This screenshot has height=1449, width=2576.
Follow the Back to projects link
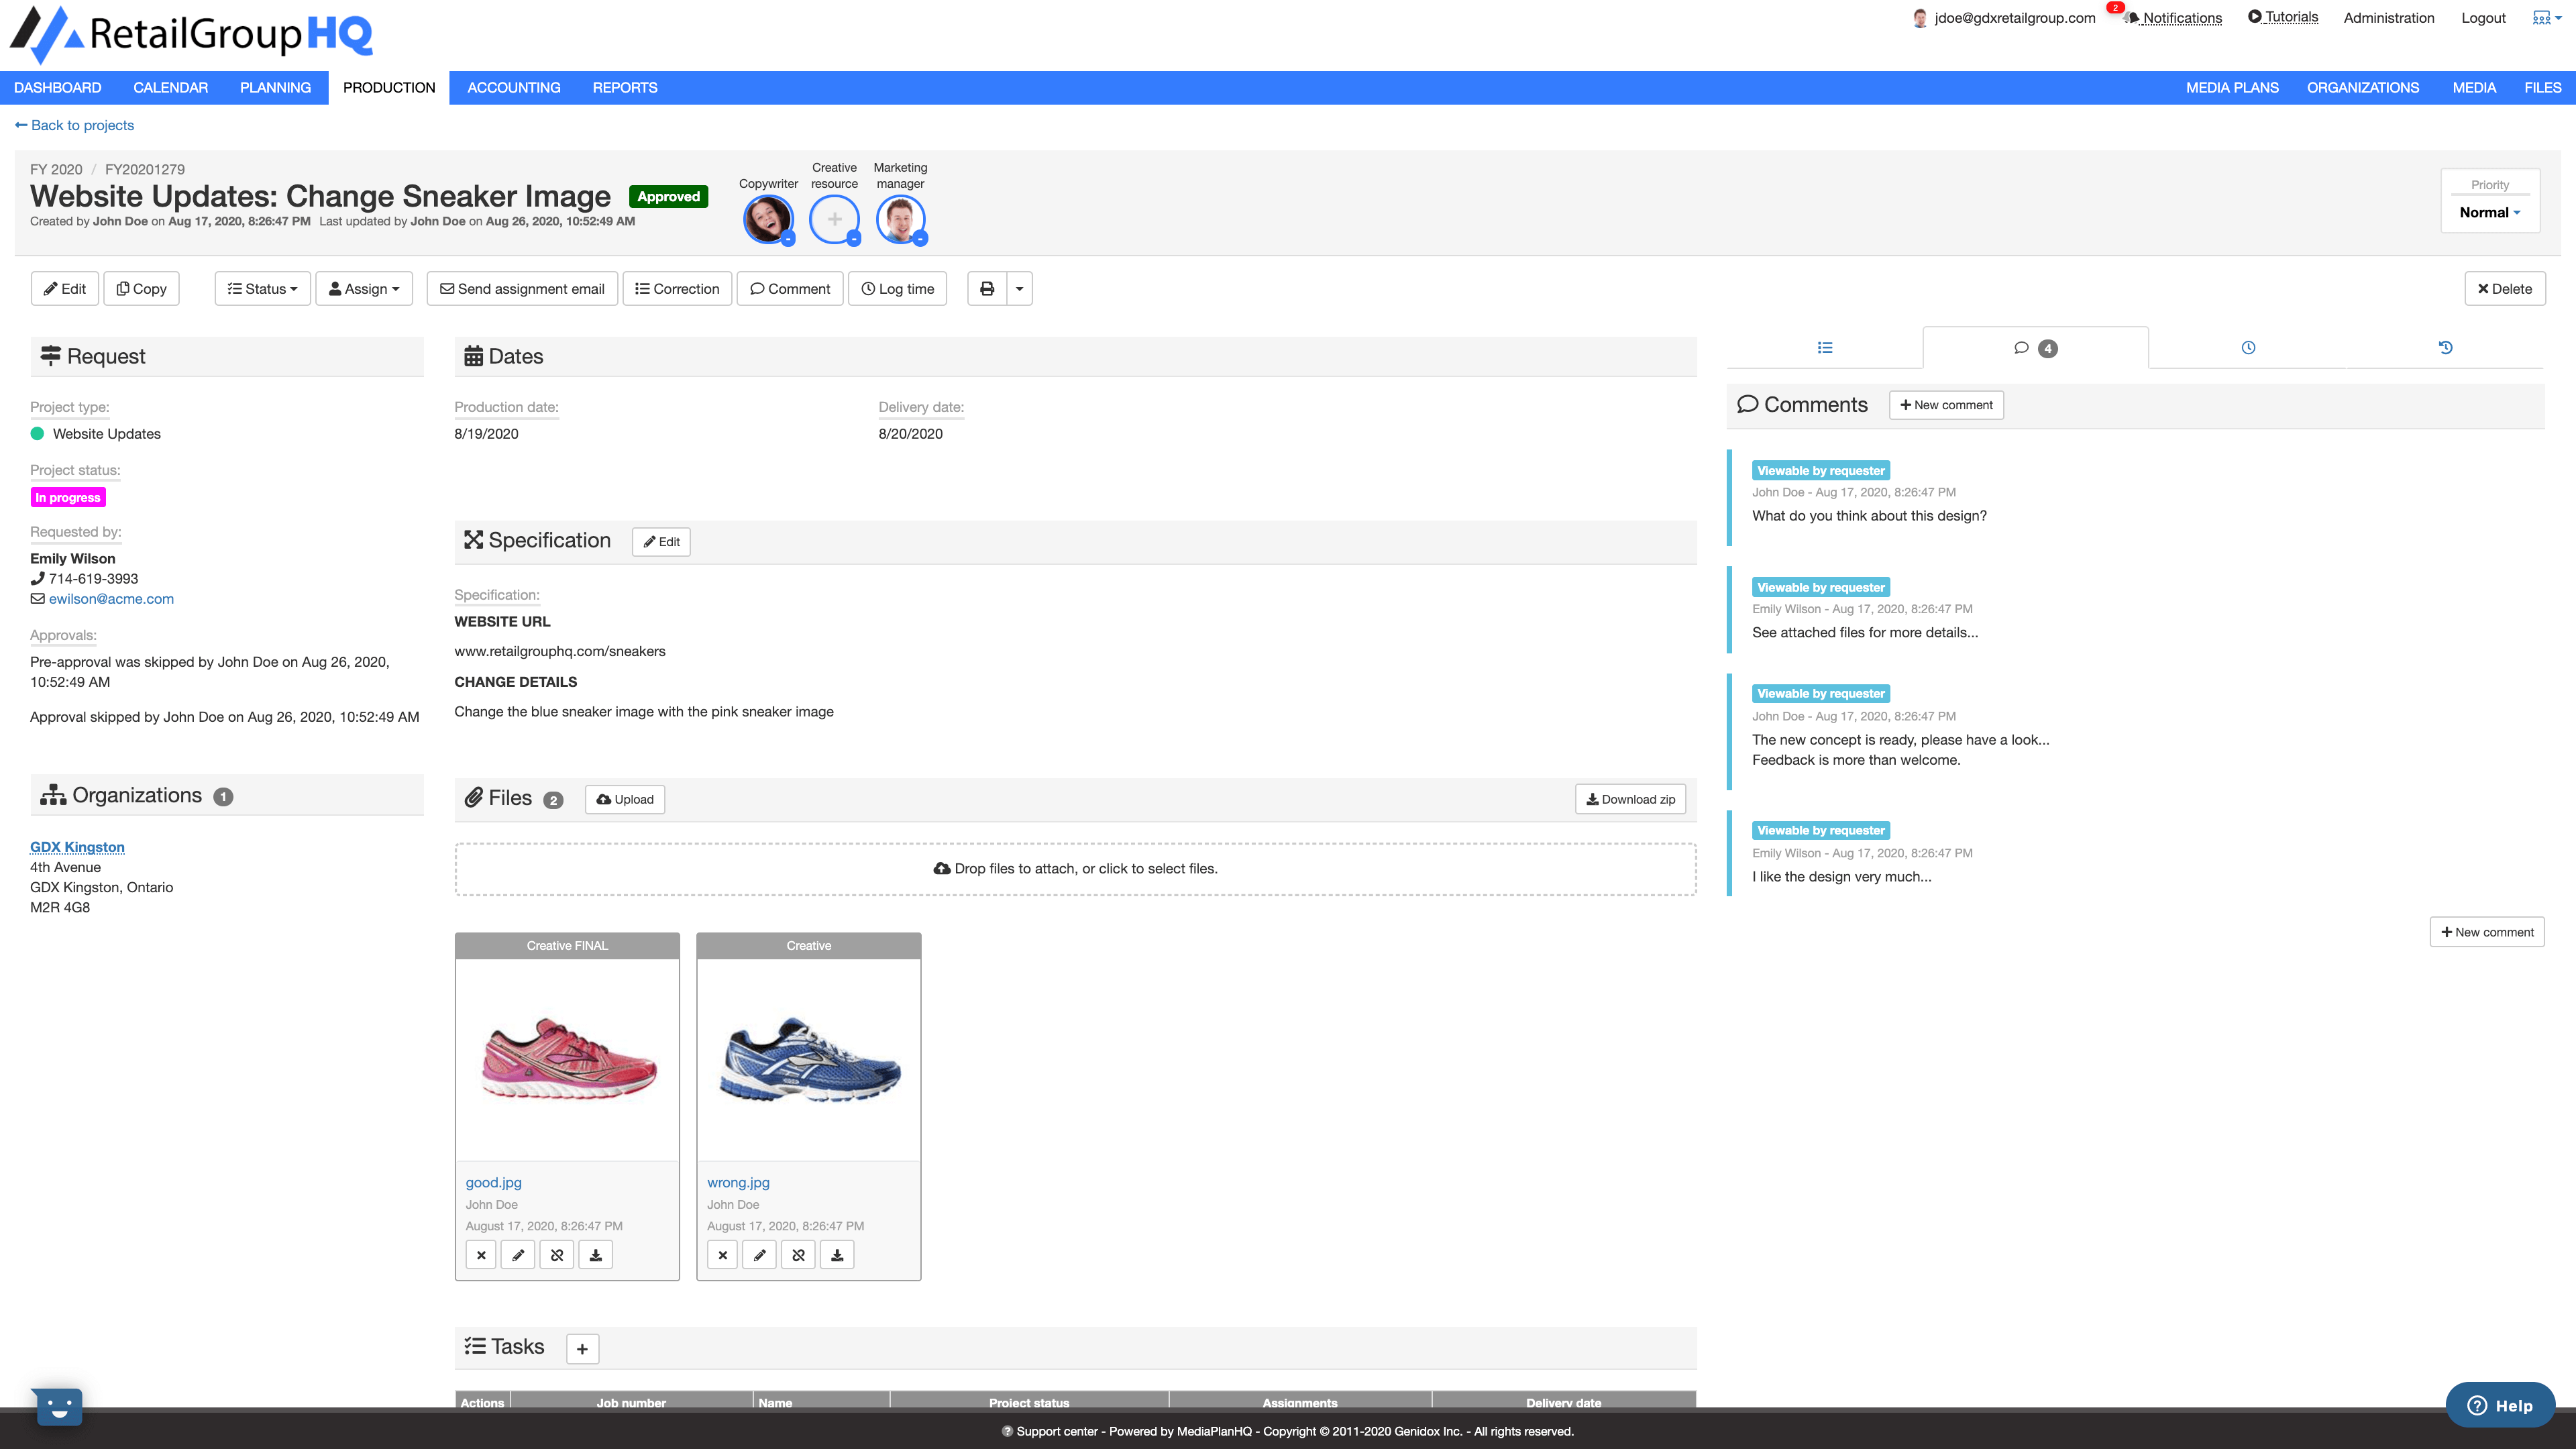coord(74,125)
